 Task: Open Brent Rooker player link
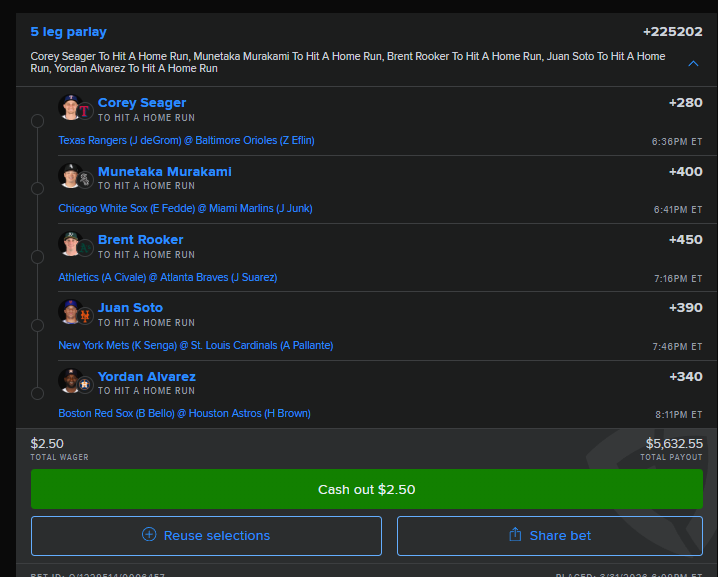tap(141, 240)
